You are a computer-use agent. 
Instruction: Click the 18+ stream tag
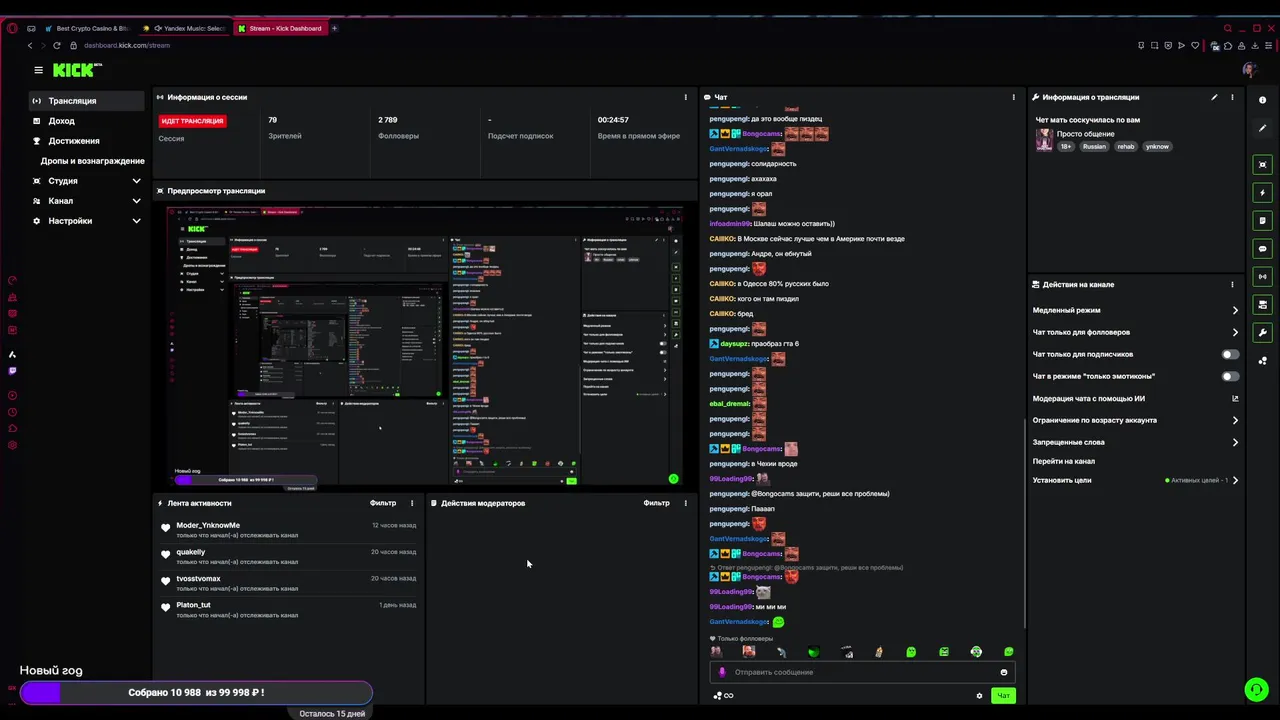[x=1066, y=146]
